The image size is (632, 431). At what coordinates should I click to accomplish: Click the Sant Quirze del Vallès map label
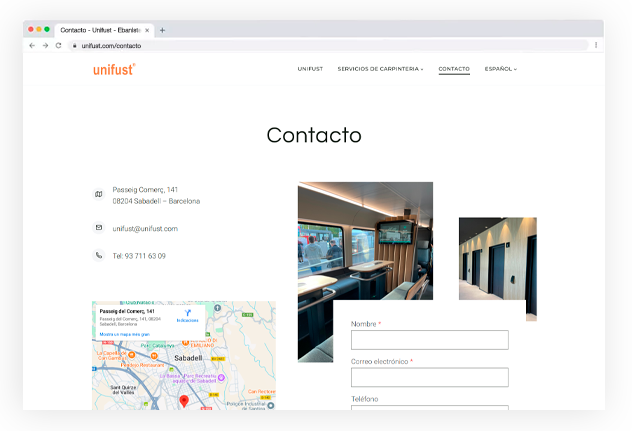(123, 389)
